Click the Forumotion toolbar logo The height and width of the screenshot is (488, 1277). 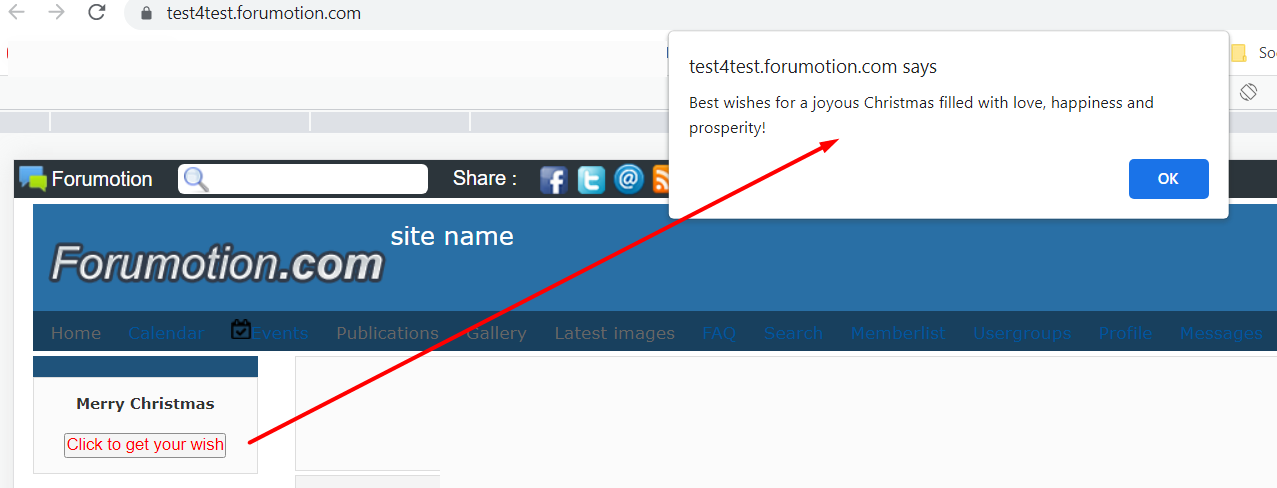tap(86, 179)
